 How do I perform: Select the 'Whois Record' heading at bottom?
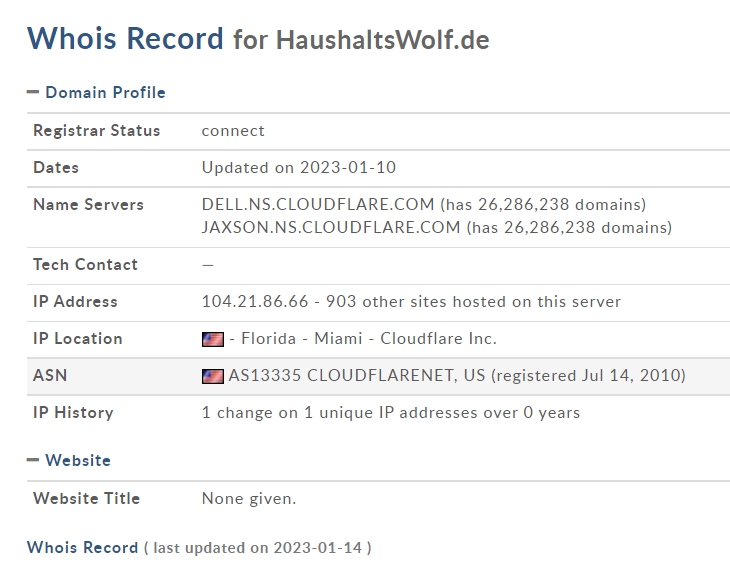82,547
